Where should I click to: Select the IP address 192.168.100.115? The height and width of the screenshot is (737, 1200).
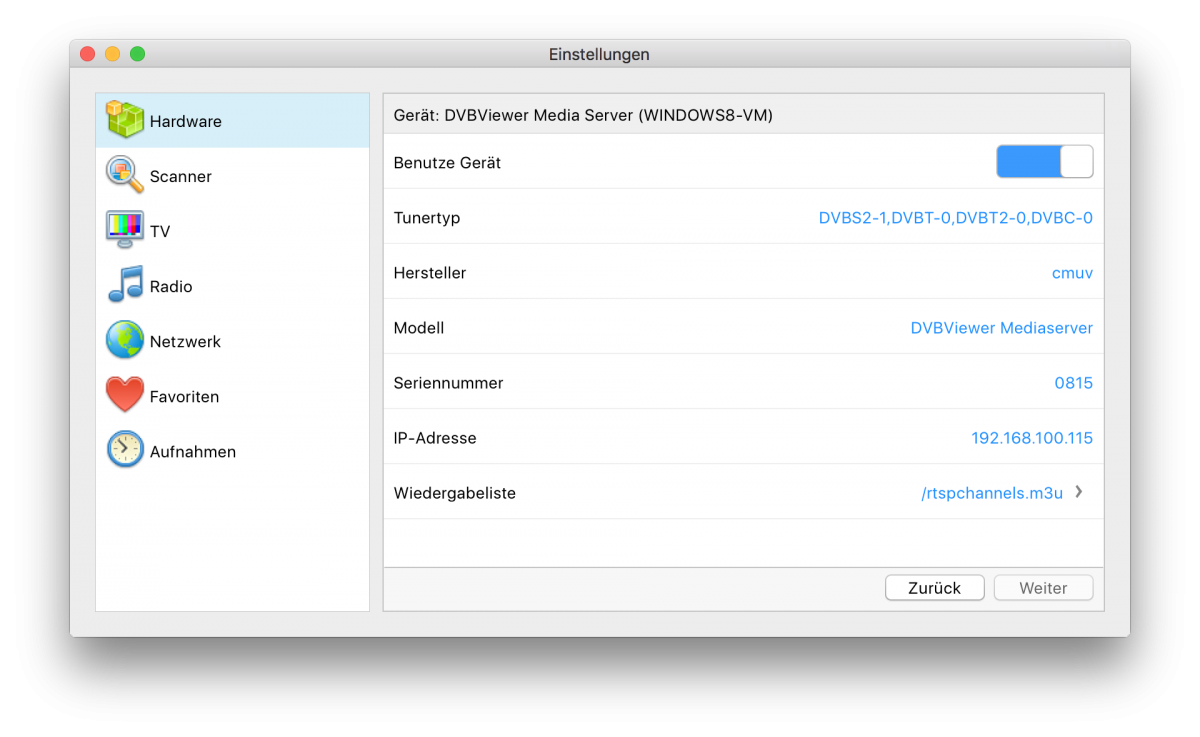coord(1032,438)
